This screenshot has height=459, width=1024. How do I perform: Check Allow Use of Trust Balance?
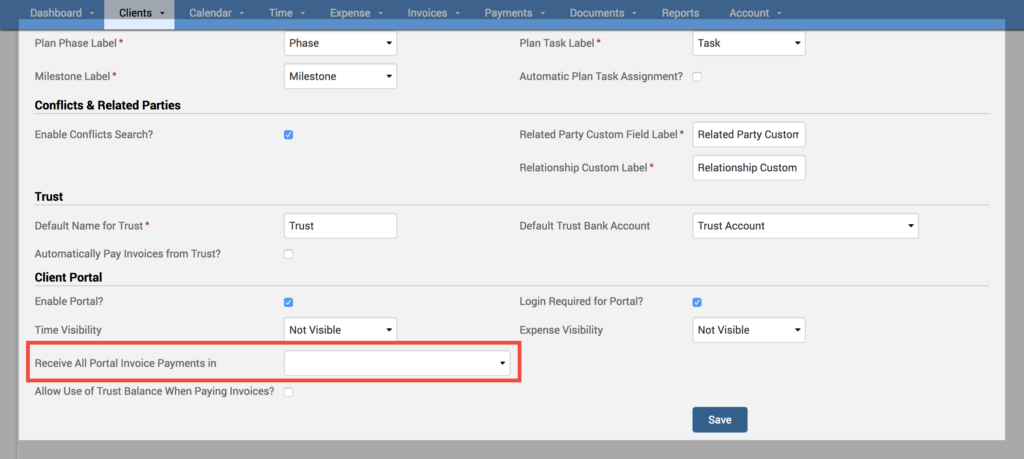click(289, 392)
